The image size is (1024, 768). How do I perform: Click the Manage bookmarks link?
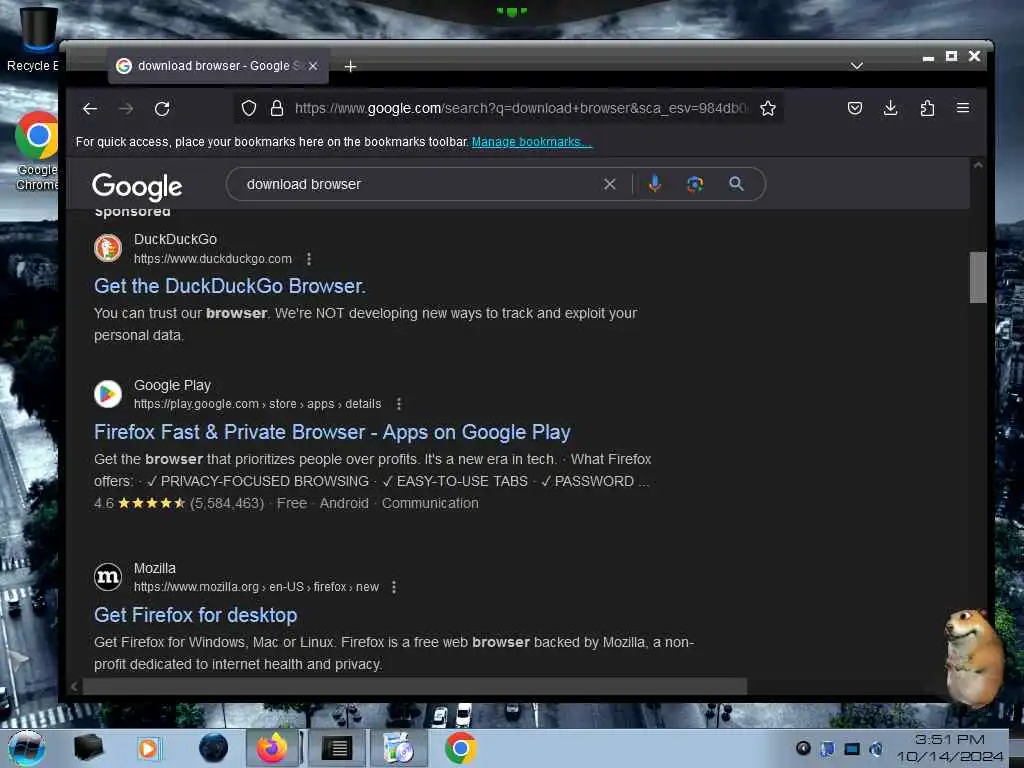point(532,142)
